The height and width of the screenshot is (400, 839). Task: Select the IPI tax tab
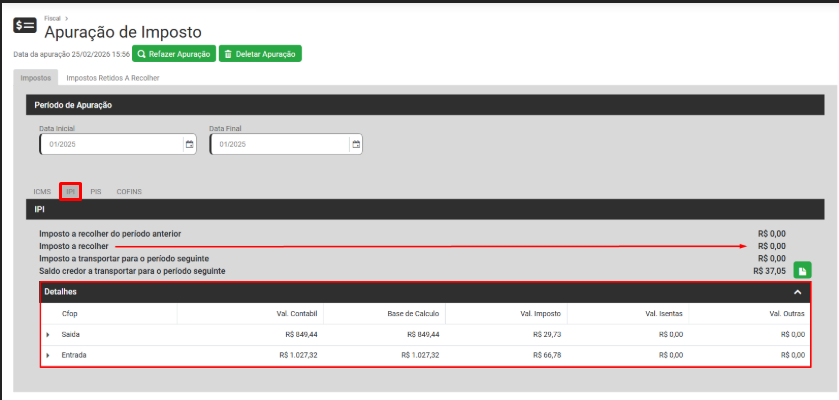click(x=70, y=190)
